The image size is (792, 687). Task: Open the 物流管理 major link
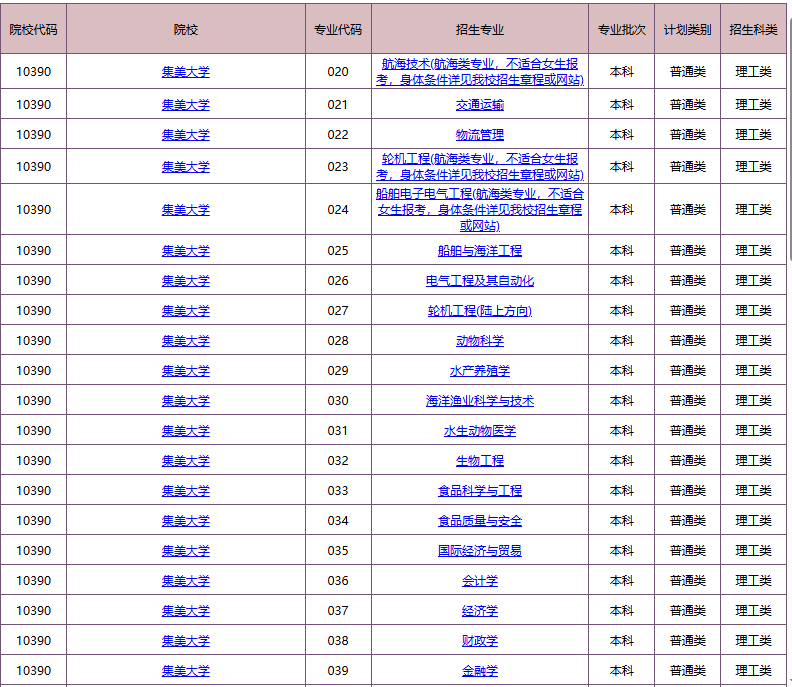click(480, 134)
